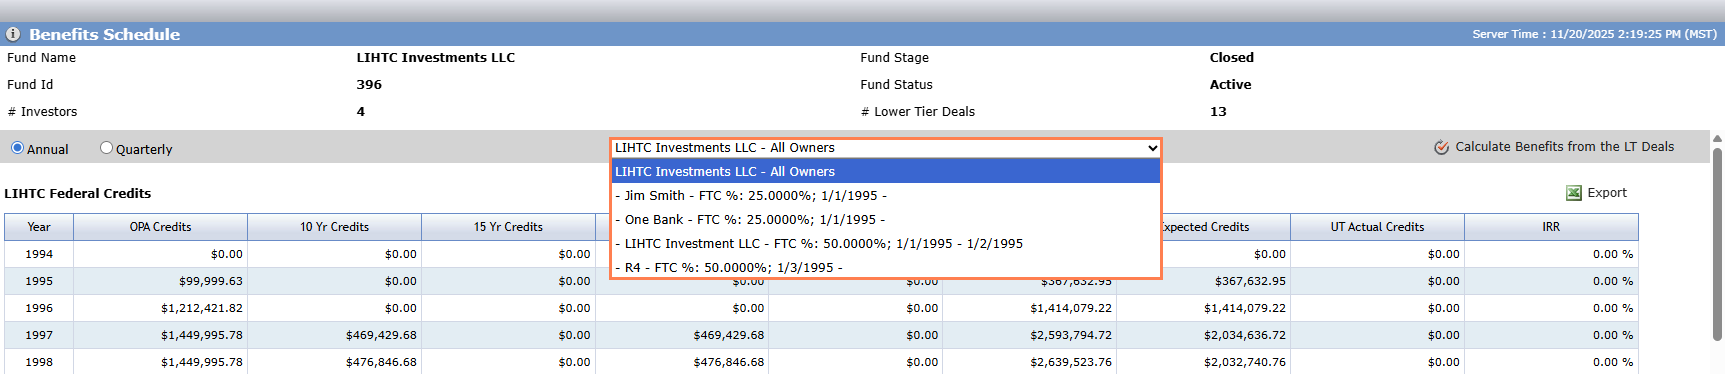Click the 1994 year cell

(39, 254)
